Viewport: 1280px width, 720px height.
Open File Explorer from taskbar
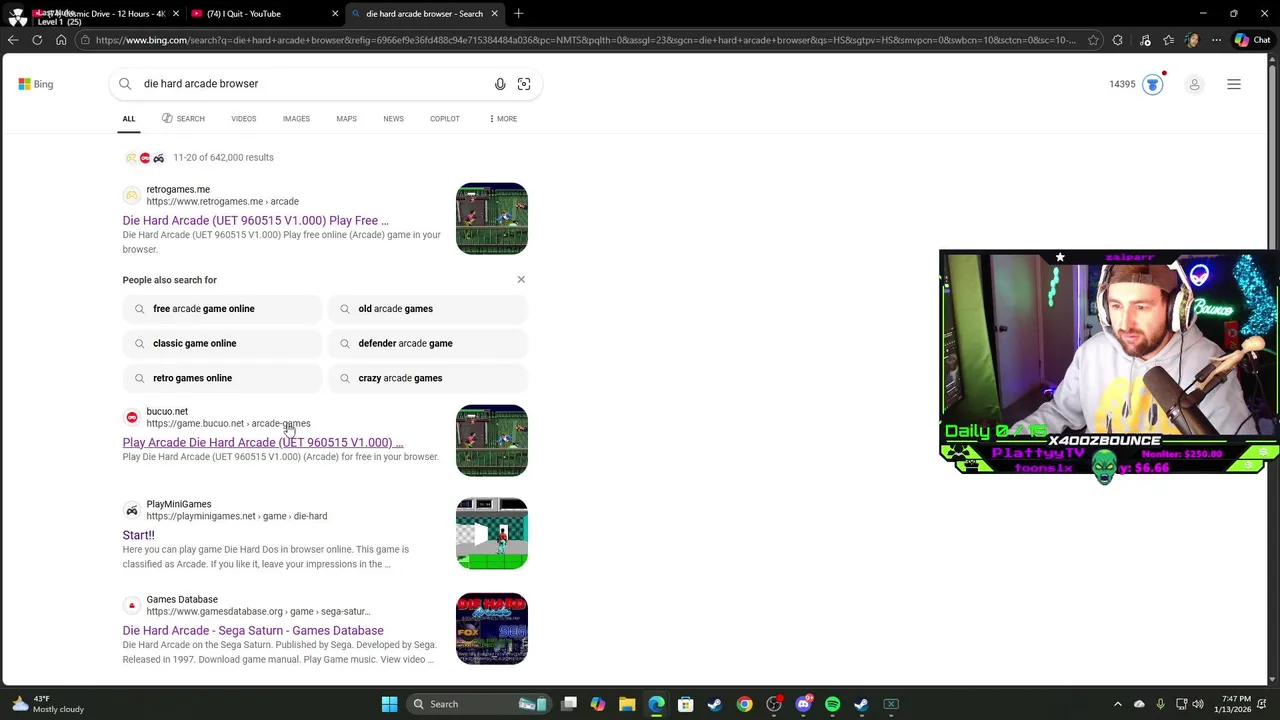coord(627,704)
